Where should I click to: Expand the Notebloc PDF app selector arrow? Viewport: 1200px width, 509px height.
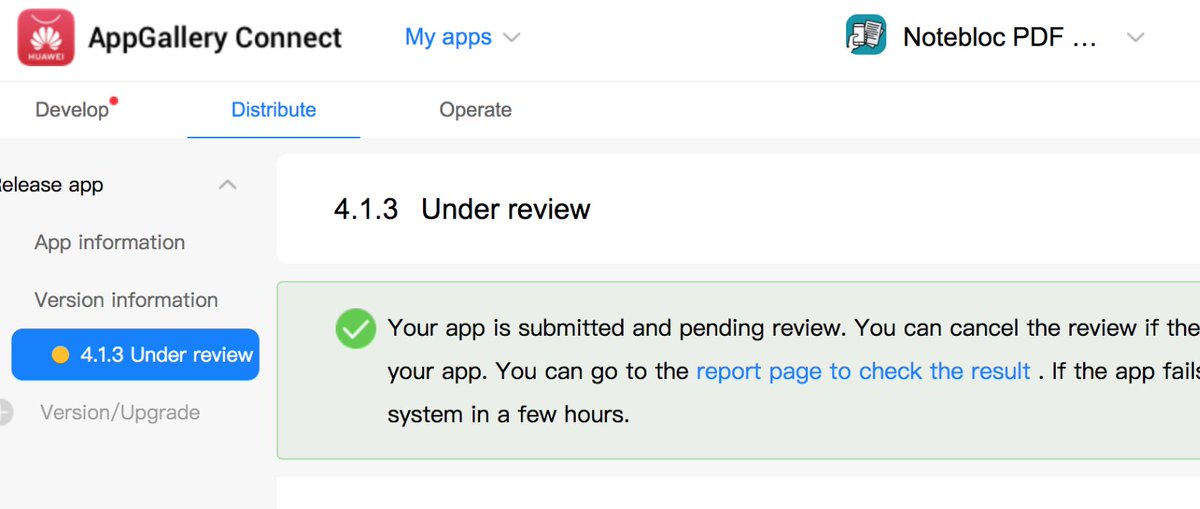[x=1135, y=38]
